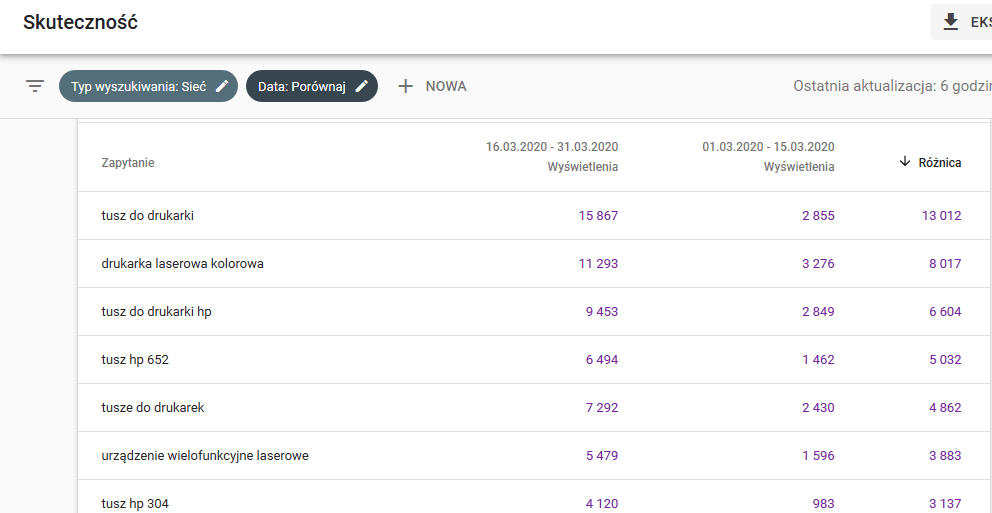Click pencil icon on Data: Porównaj chip
Viewport: 992px width, 513px height.
361,86
